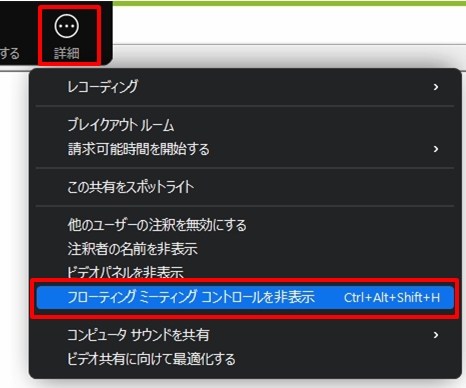Select この共有をスポットライト option
The image size is (466, 388).
coord(245,187)
